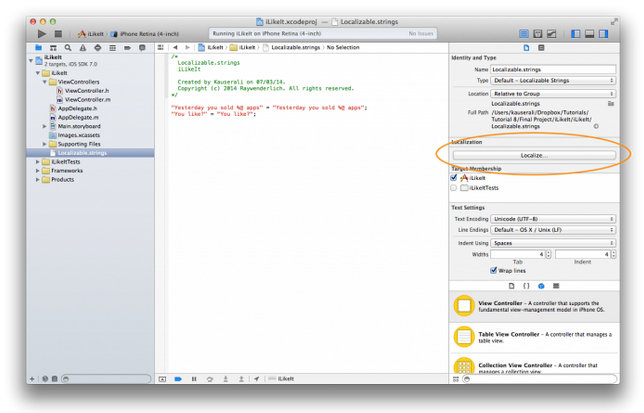Click the Name field Localizable.strings
The image size is (644, 413).
pos(553,69)
